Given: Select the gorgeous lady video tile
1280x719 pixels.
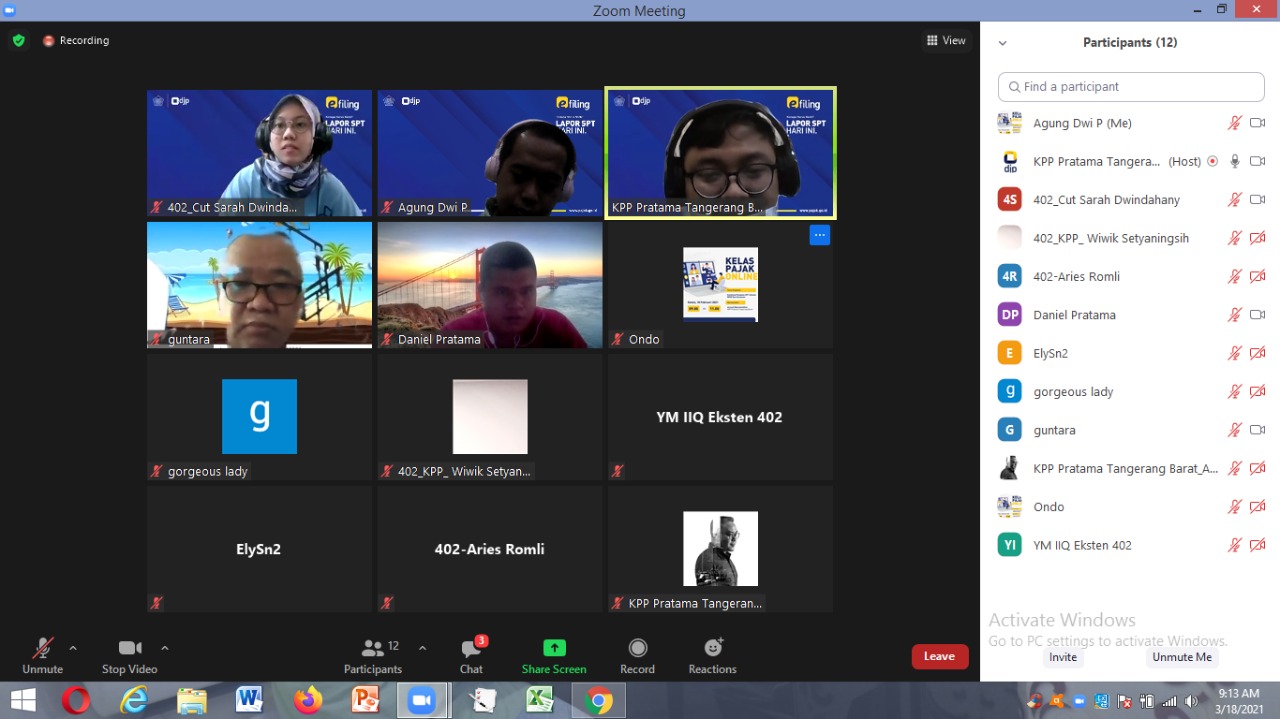Looking at the screenshot, I should coord(259,417).
